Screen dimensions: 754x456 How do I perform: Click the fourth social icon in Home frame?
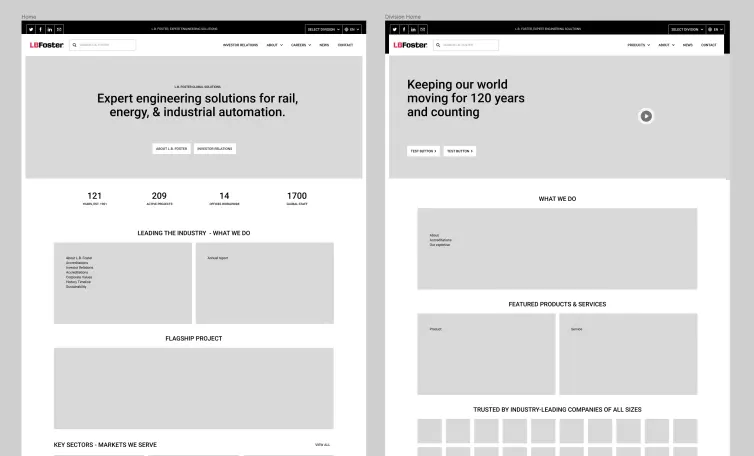click(x=59, y=29)
